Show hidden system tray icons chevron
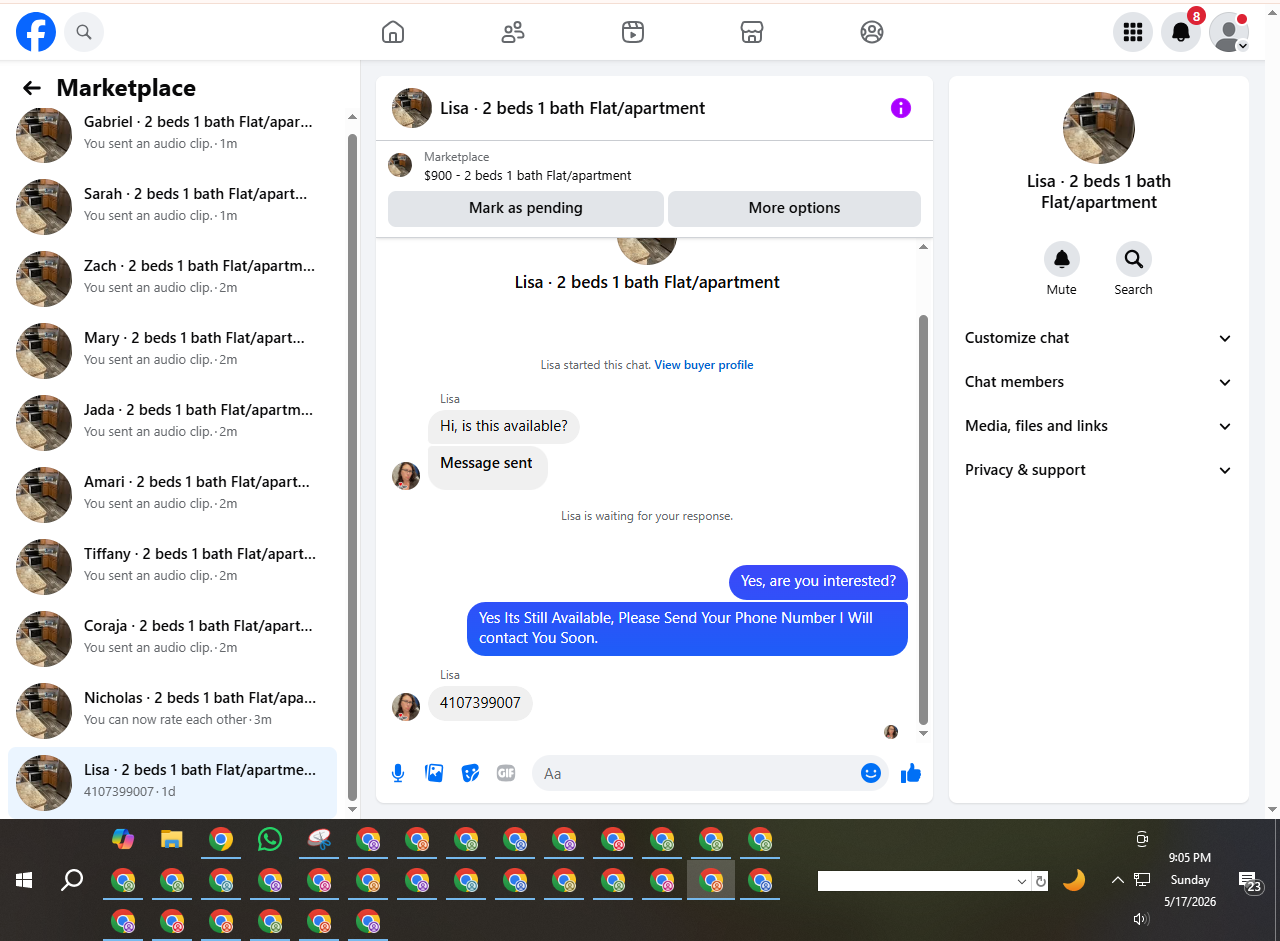 1118,880
